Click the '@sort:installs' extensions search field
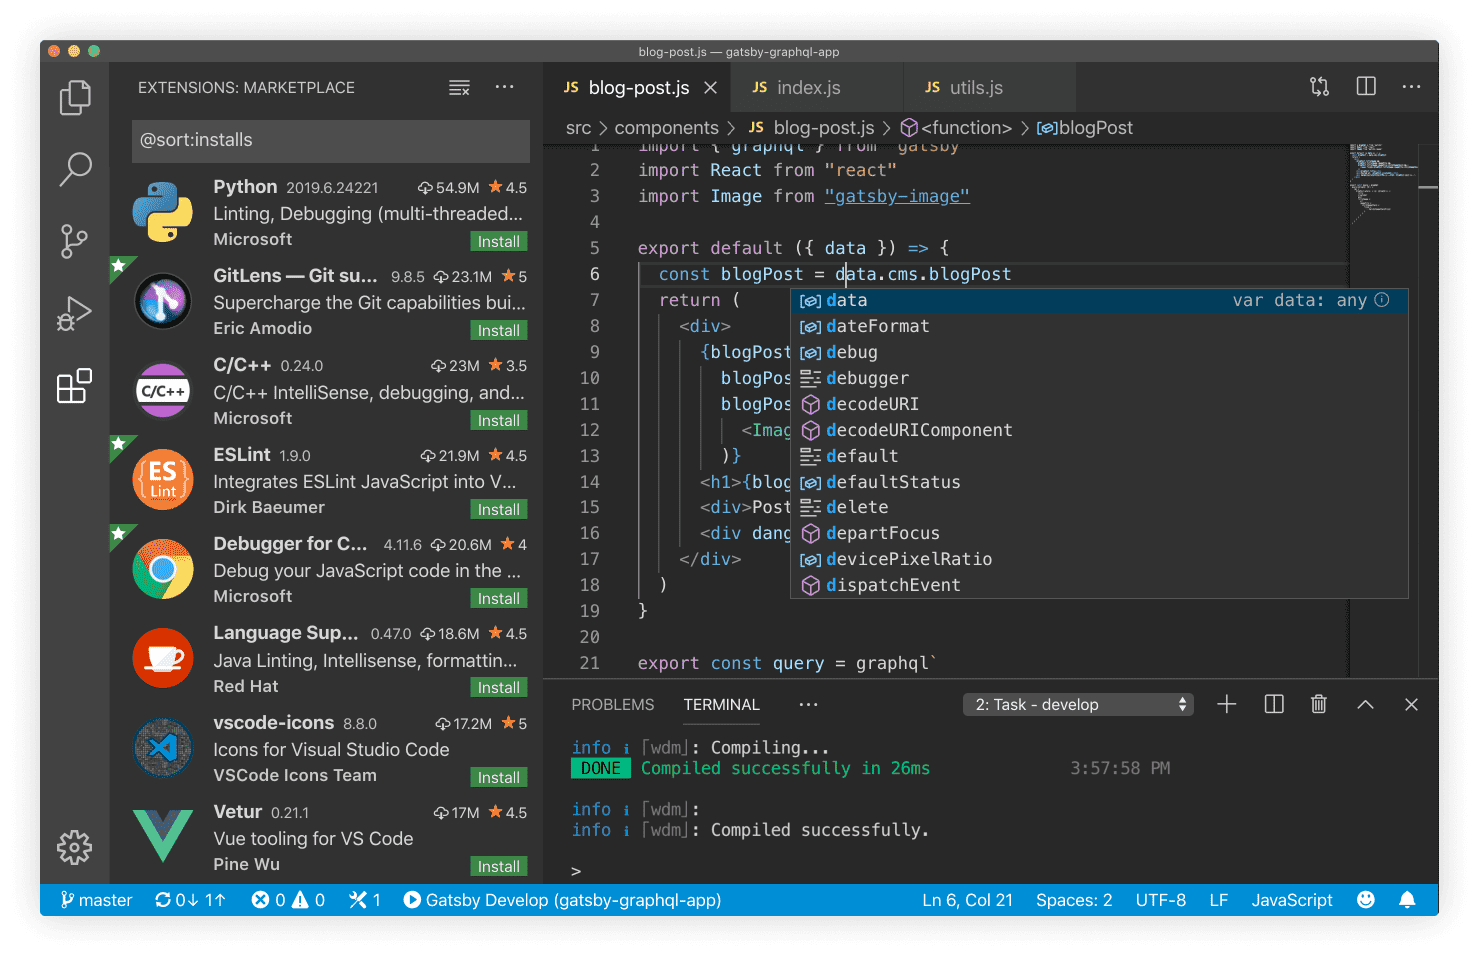The image size is (1479, 957). pyautogui.click(x=330, y=140)
